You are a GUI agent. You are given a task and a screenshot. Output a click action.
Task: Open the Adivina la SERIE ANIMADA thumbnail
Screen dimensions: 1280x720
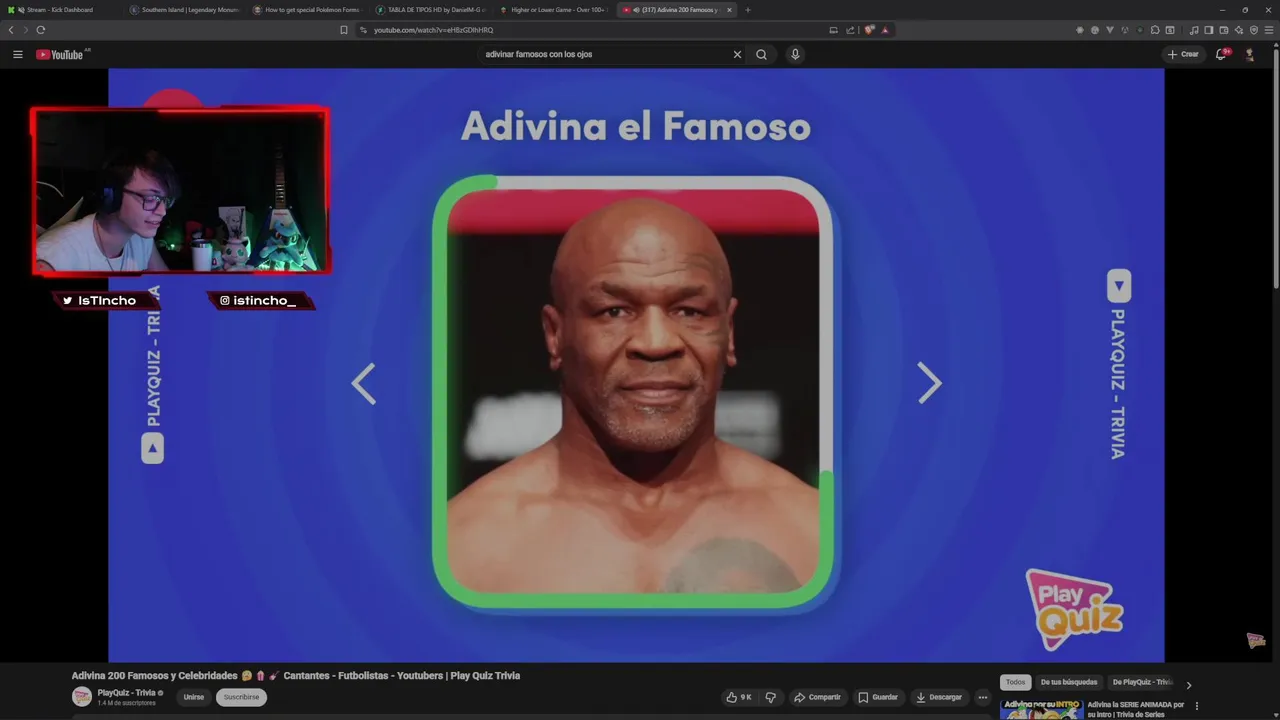pos(1041,709)
